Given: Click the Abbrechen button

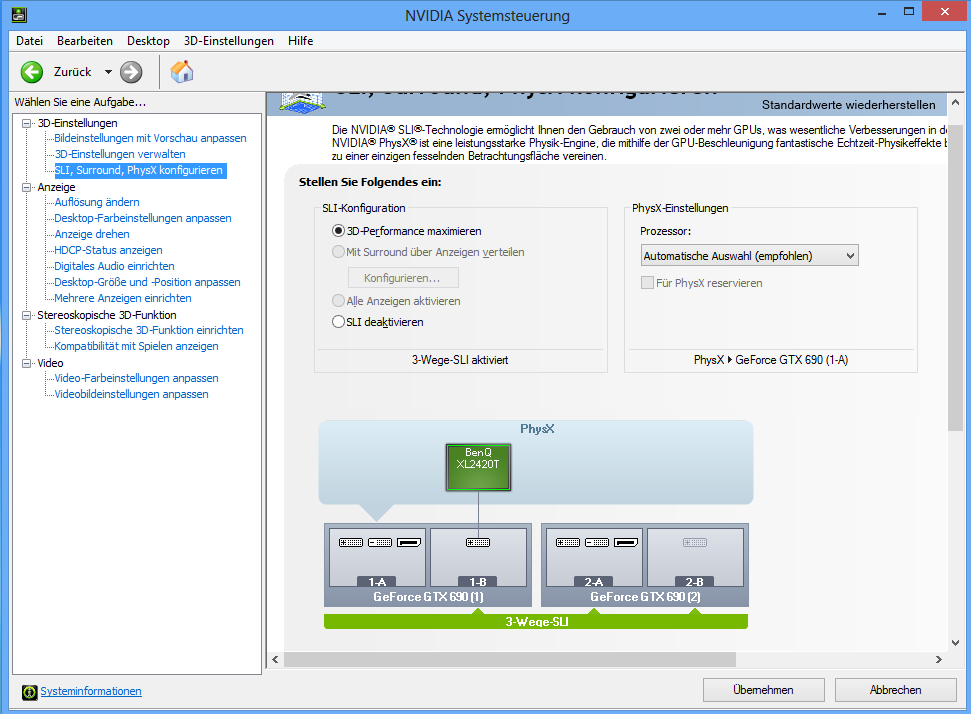Looking at the screenshot, I should tap(895, 690).
